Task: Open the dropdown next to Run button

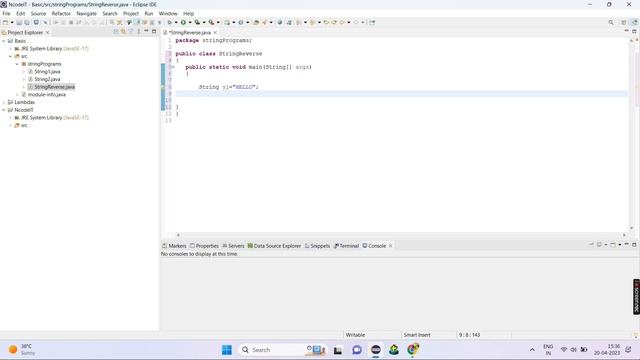Action: [x=190, y=22]
